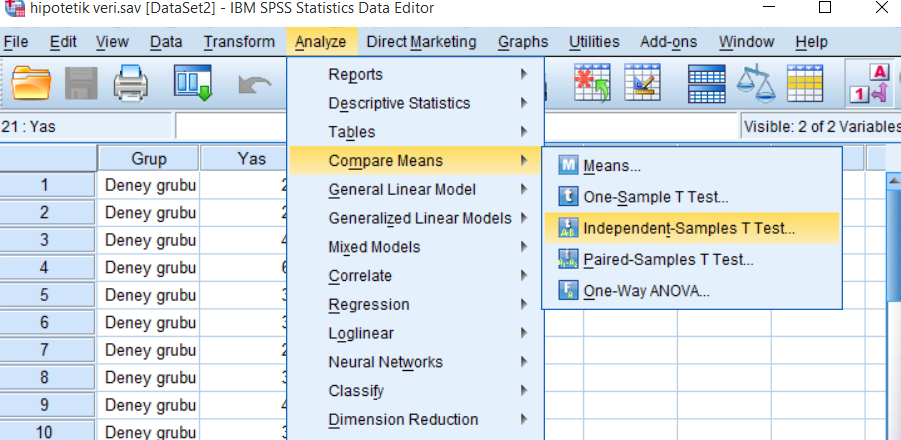This screenshot has width=901, height=440.
Task: Expand the Generalized Linear Models submenu
Action: click(416, 218)
